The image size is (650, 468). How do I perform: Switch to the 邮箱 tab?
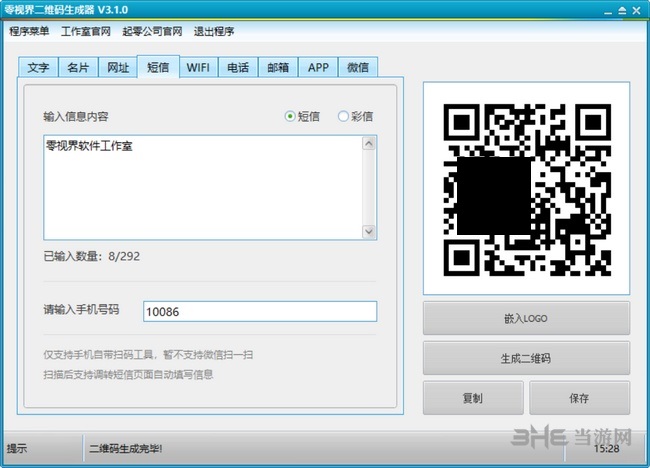pos(278,67)
